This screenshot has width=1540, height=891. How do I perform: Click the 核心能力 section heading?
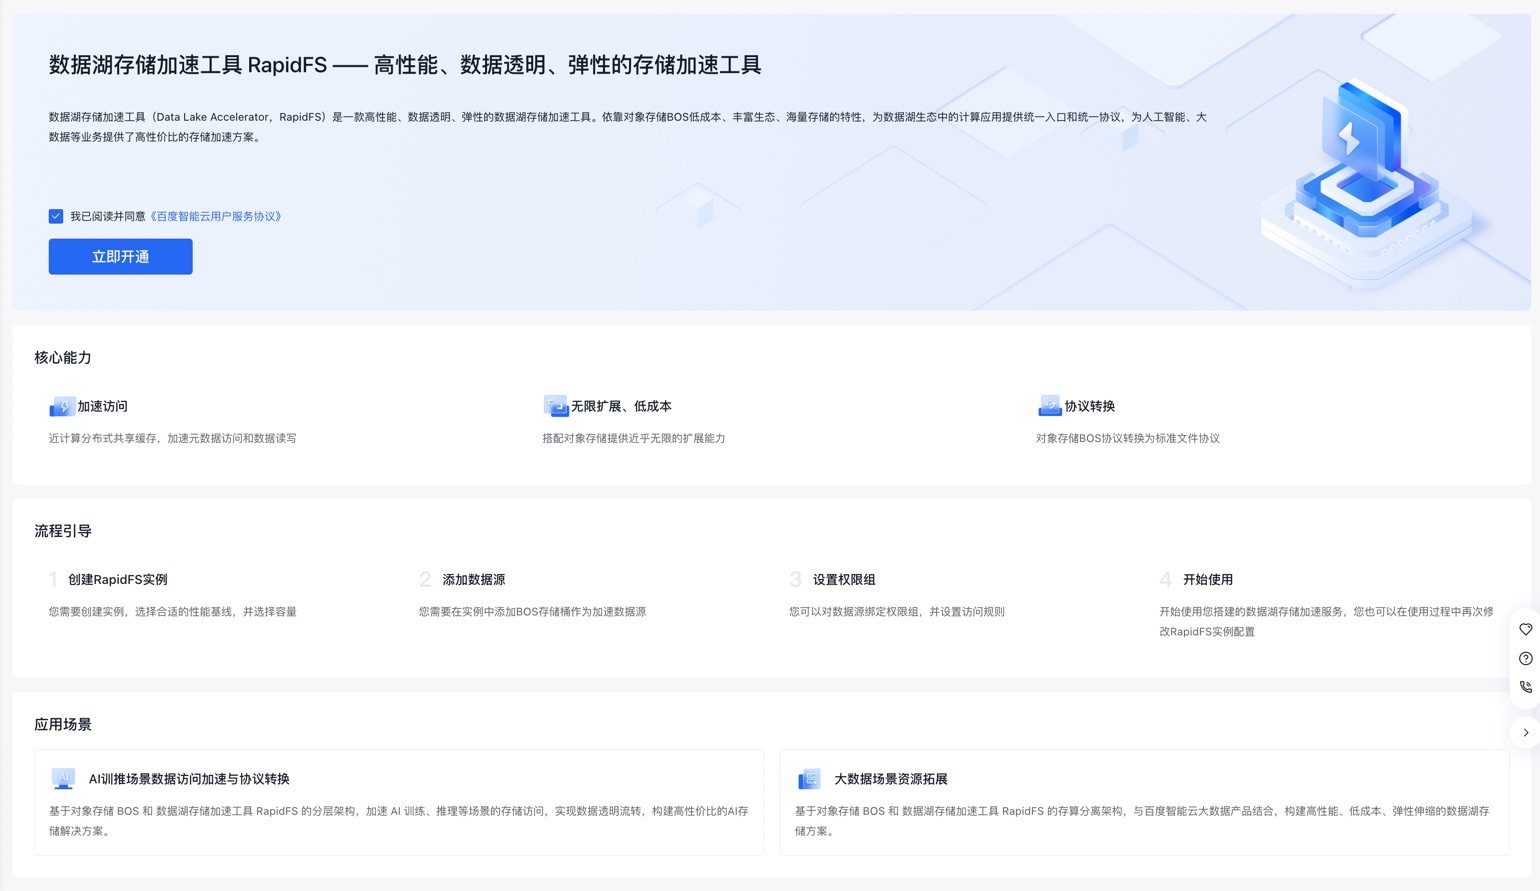click(63, 358)
